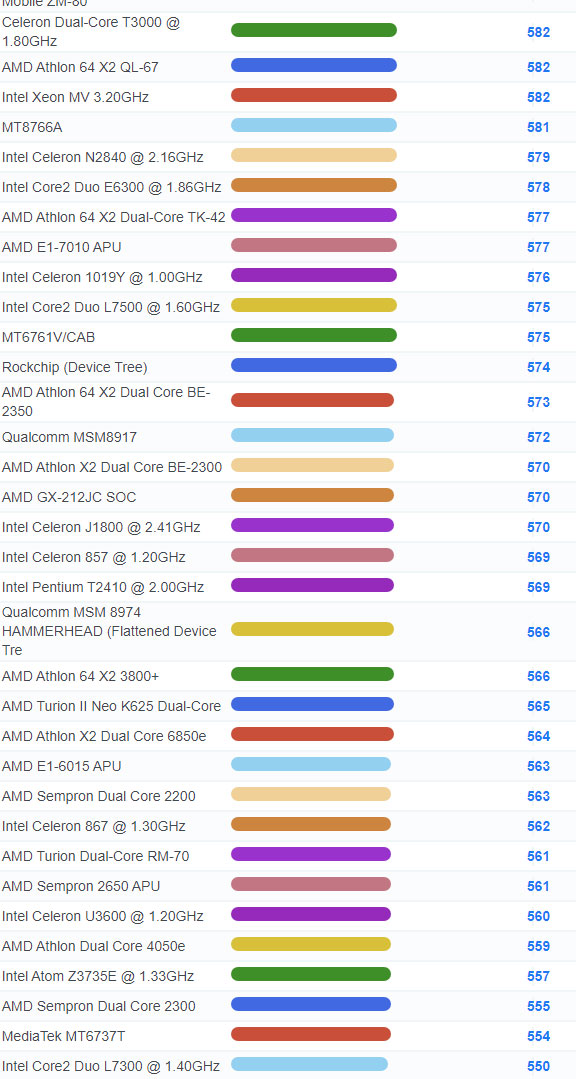
Task: Open AMD GX-212JC SOC entry
Action: (x=69, y=498)
